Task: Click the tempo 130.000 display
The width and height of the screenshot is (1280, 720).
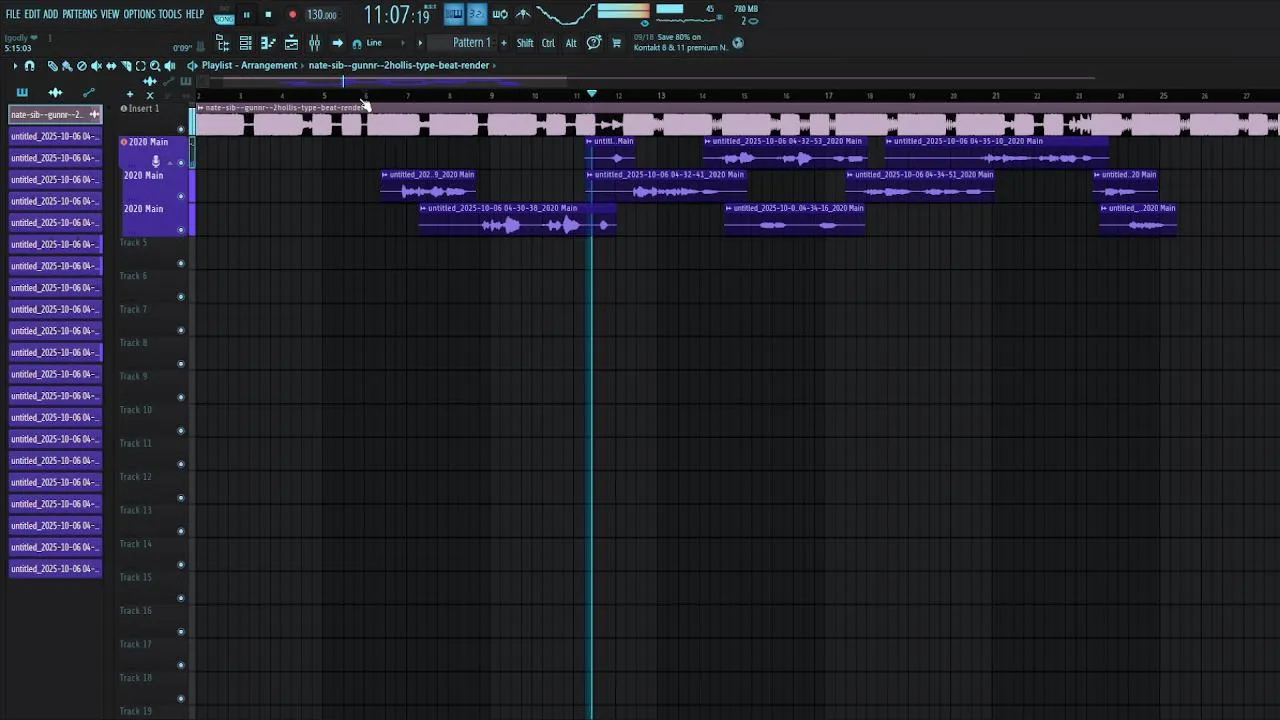Action: click(x=322, y=15)
